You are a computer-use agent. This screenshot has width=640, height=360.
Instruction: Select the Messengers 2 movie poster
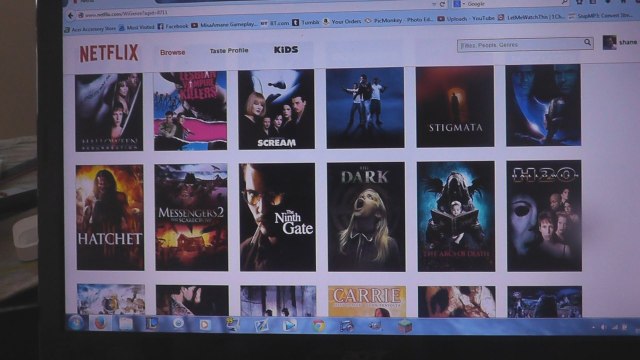(191, 217)
